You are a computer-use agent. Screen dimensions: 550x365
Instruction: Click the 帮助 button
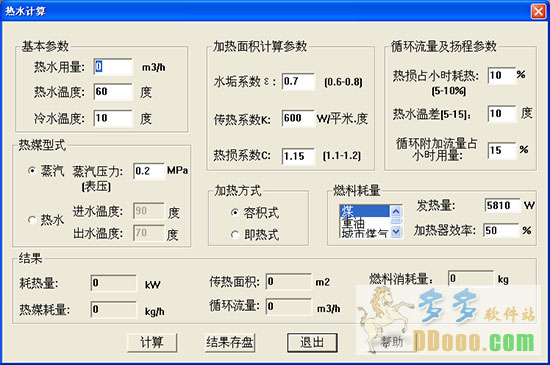click(x=391, y=342)
